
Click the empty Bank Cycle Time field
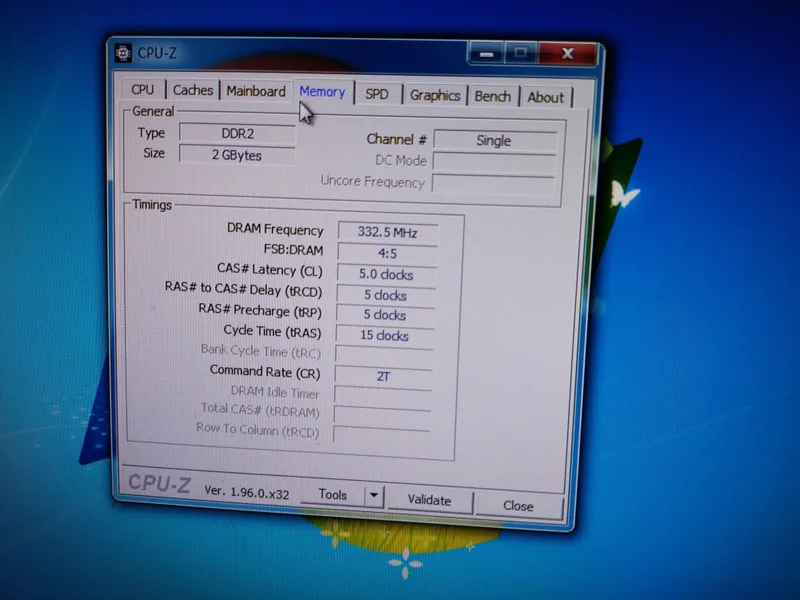[384, 356]
